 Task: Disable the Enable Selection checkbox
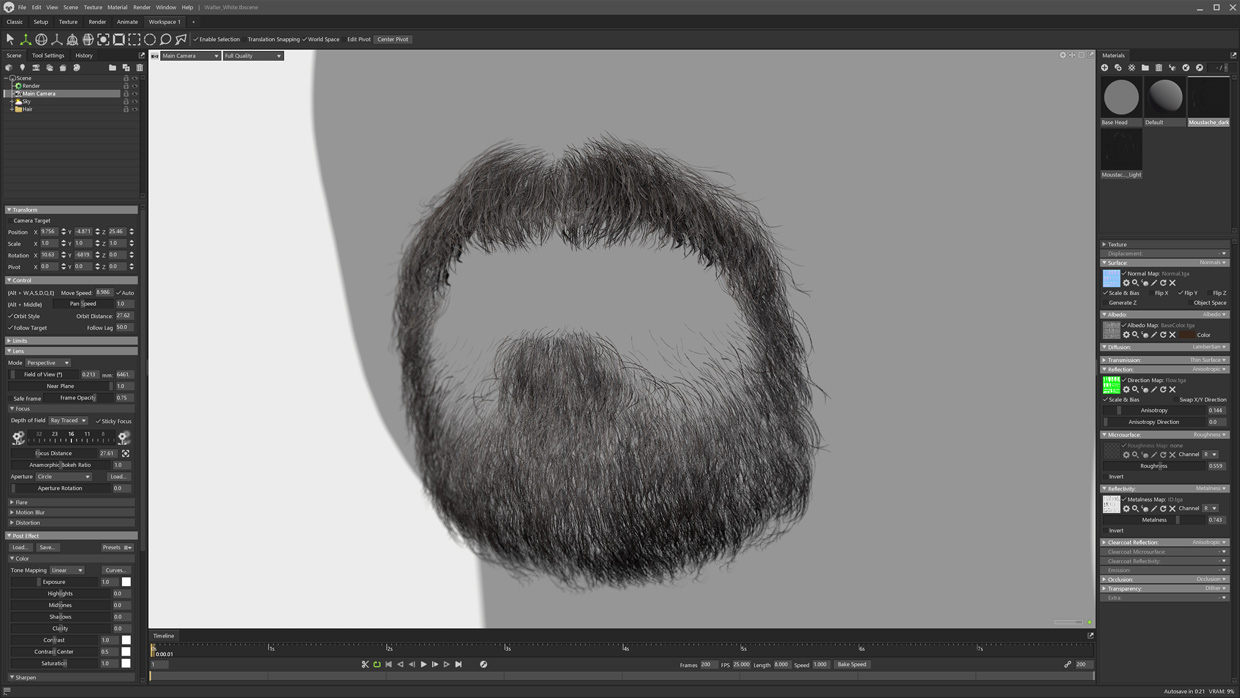(196, 39)
